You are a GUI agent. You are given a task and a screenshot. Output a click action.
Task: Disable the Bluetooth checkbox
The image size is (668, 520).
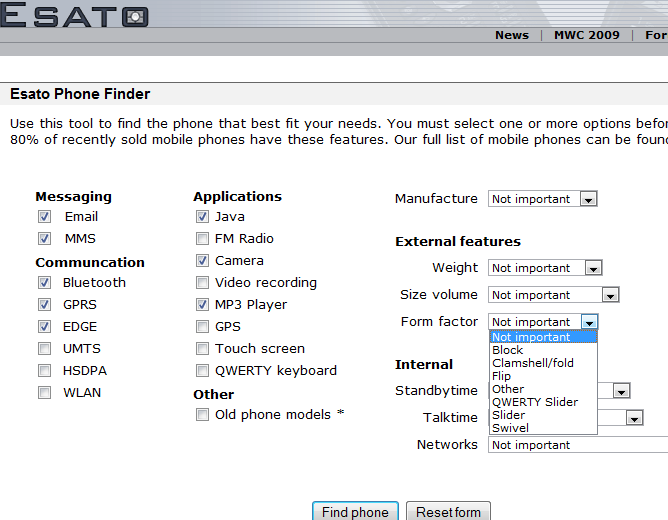(x=44, y=283)
